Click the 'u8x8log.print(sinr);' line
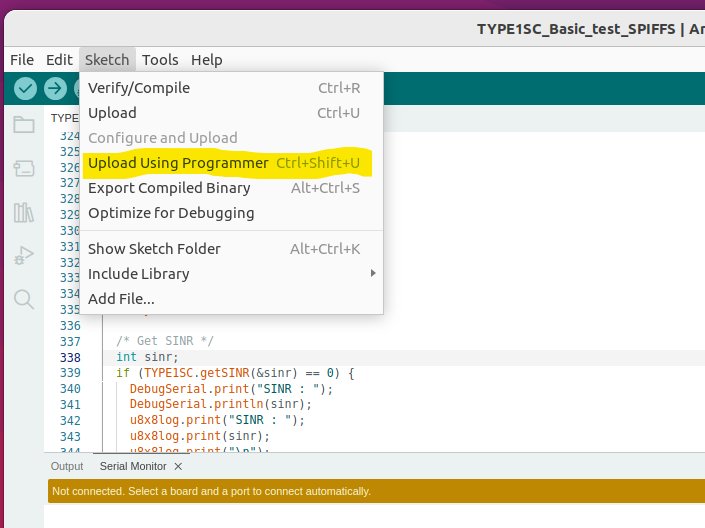Image resolution: width=705 pixels, height=528 pixels. [200, 436]
